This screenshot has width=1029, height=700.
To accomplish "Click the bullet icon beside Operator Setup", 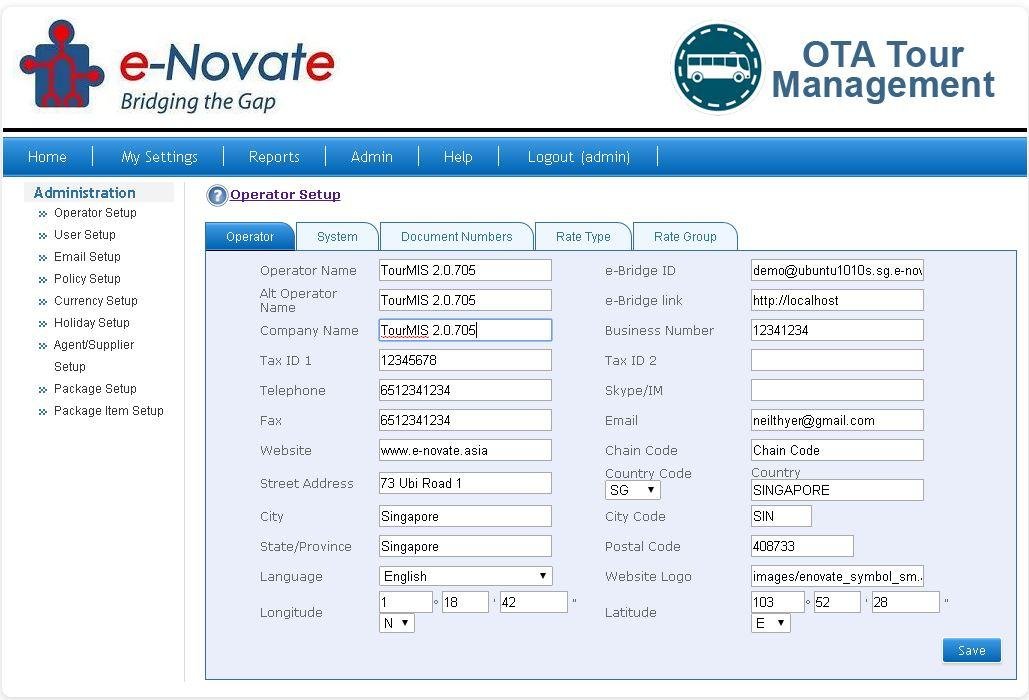I will pos(43,214).
